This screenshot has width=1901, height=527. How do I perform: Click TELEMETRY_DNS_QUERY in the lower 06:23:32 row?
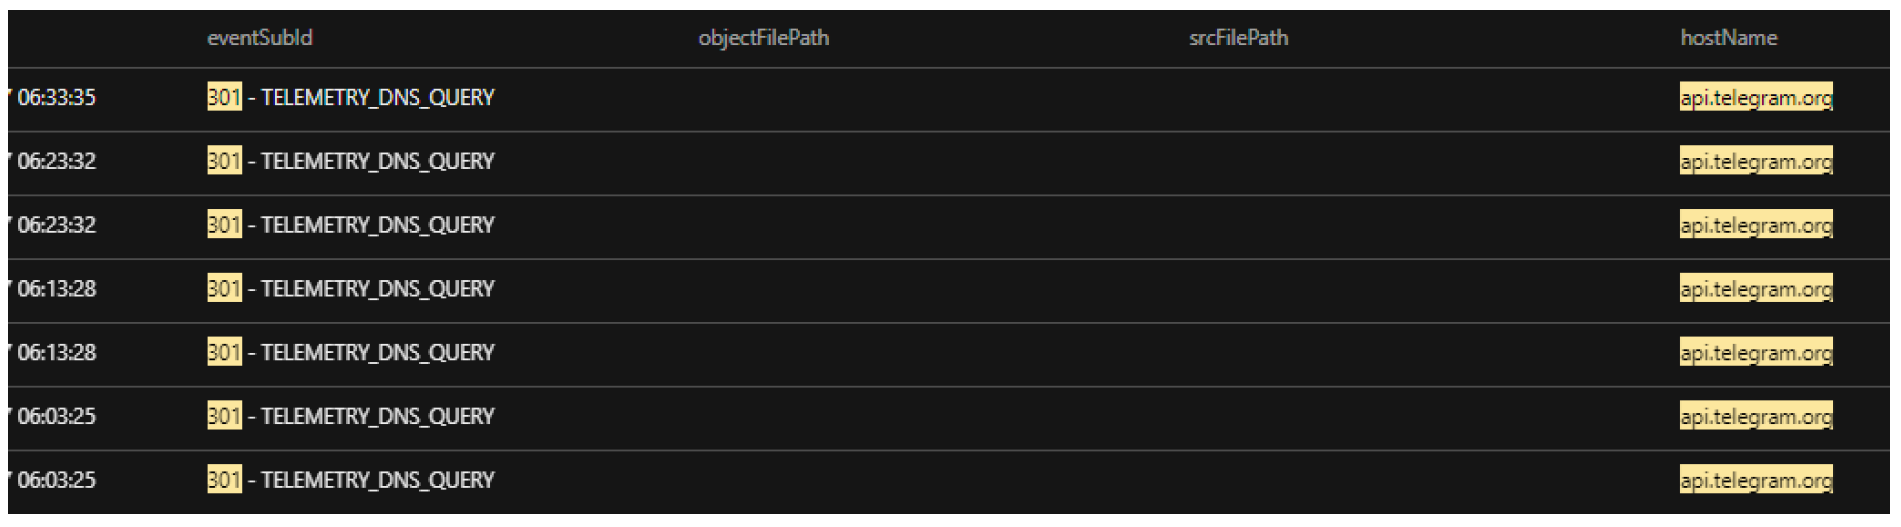coord(377,225)
